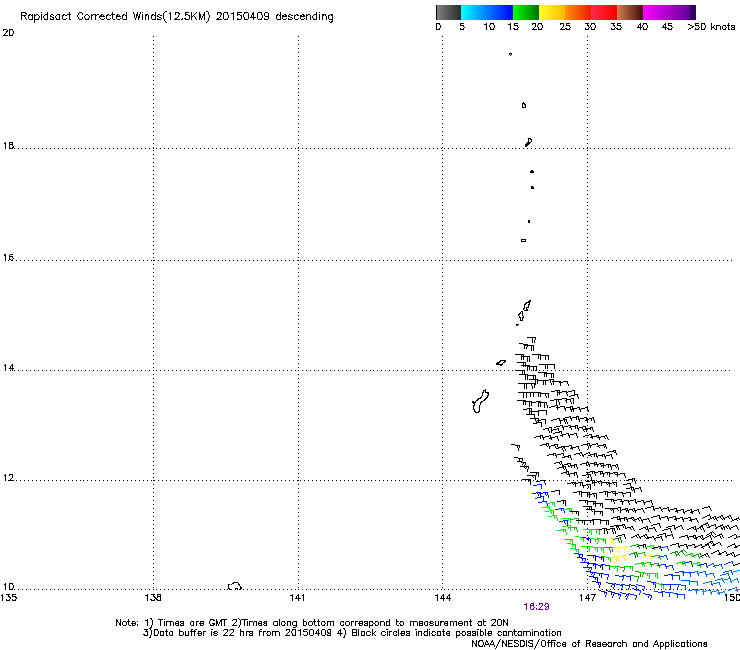Click the '>50 knots' legend label
Viewport: 740px width, 650px height.
point(711,27)
